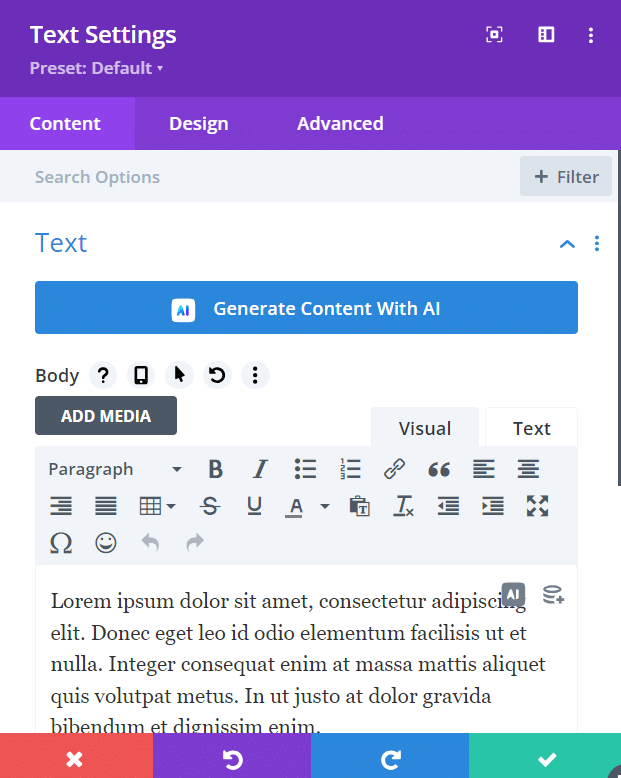Insert a special character (Omega icon)
Image resolution: width=621 pixels, height=778 pixels.
tap(61, 543)
